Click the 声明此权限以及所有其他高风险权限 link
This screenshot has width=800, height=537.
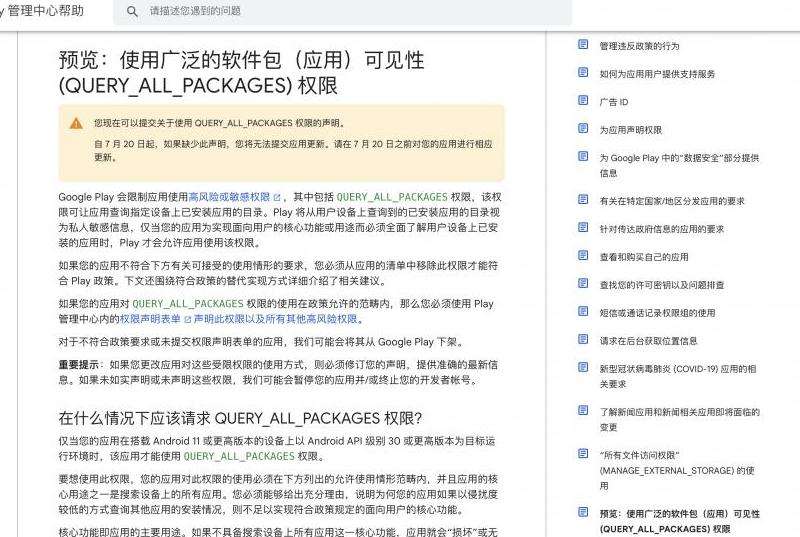click(x=278, y=319)
